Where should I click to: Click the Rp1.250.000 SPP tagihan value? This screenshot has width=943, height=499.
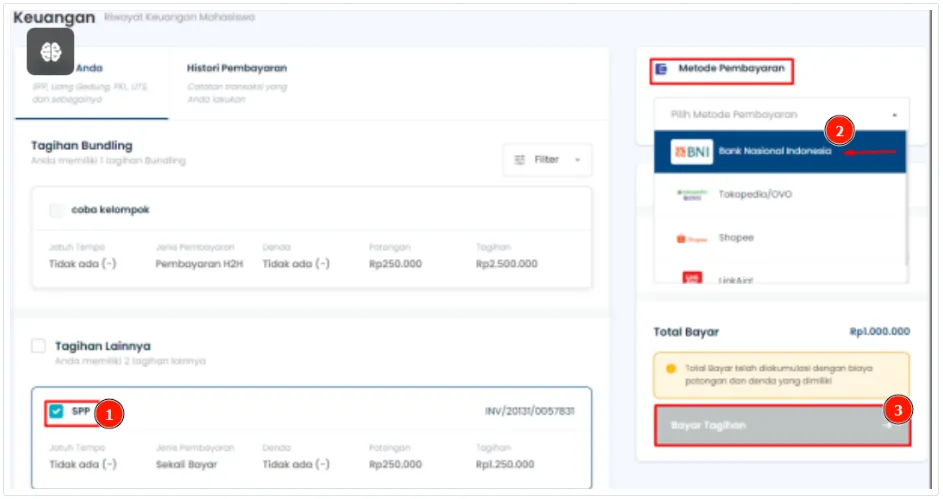(x=505, y=465)
